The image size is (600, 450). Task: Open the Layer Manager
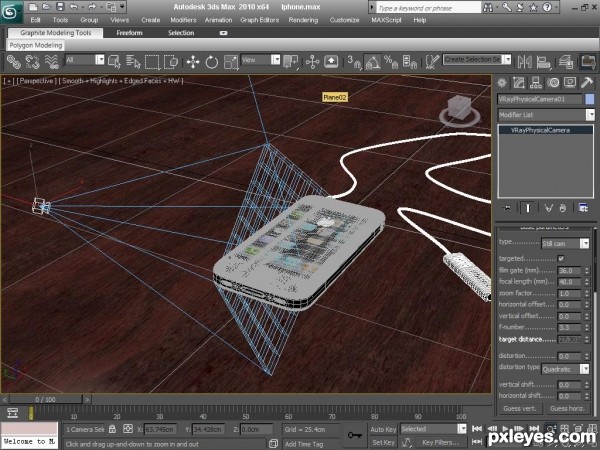pos(566,62)
